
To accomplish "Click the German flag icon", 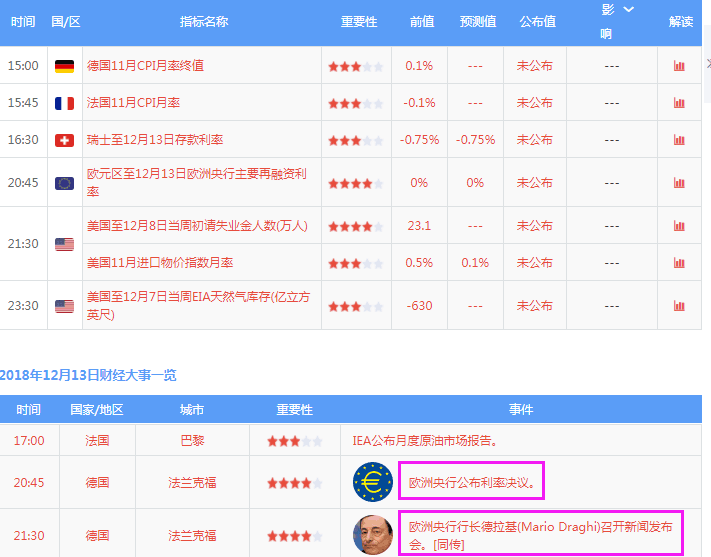I will point(64,66).
